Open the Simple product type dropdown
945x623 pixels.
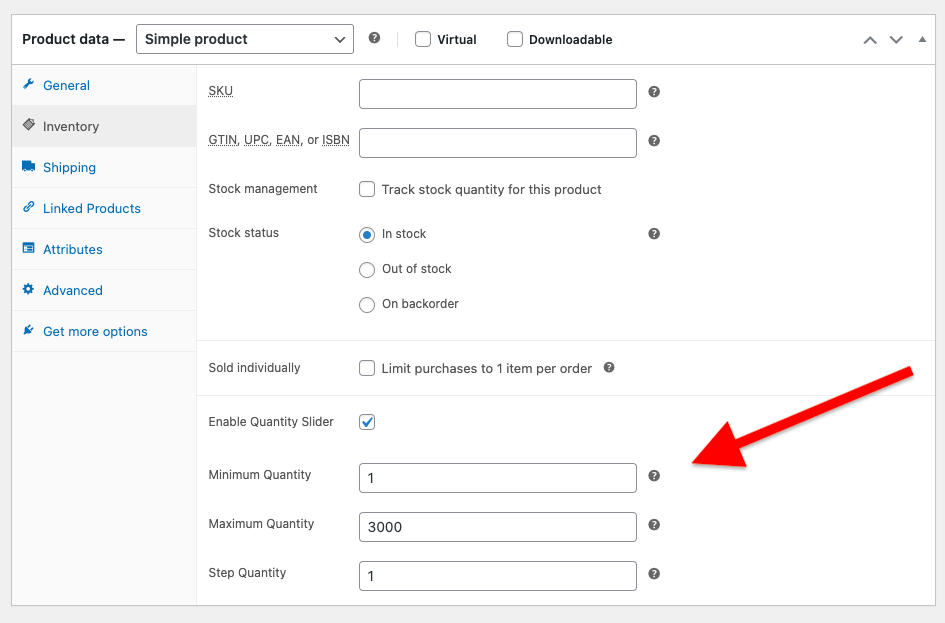point(244,39)
